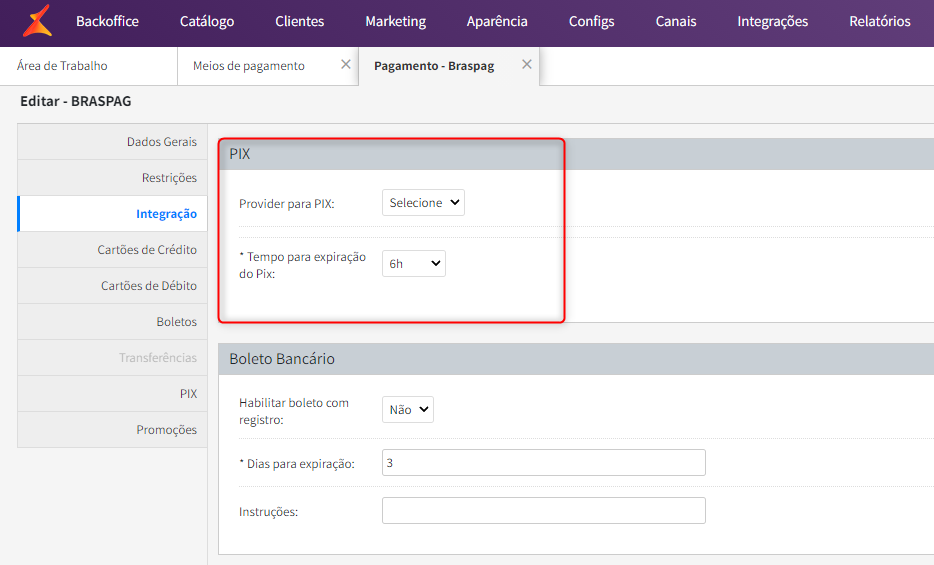This screenshot has height=565, width=934.
Task: Open the Provider para PIX dropdown
Action: click(x=423, y=202)
